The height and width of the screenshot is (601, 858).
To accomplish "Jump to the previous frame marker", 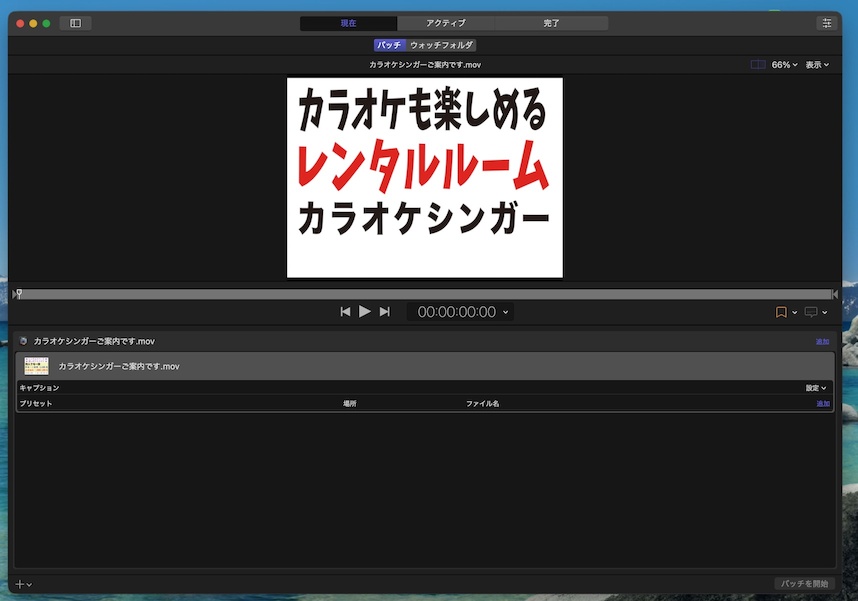I will click(x=345, y=312).
